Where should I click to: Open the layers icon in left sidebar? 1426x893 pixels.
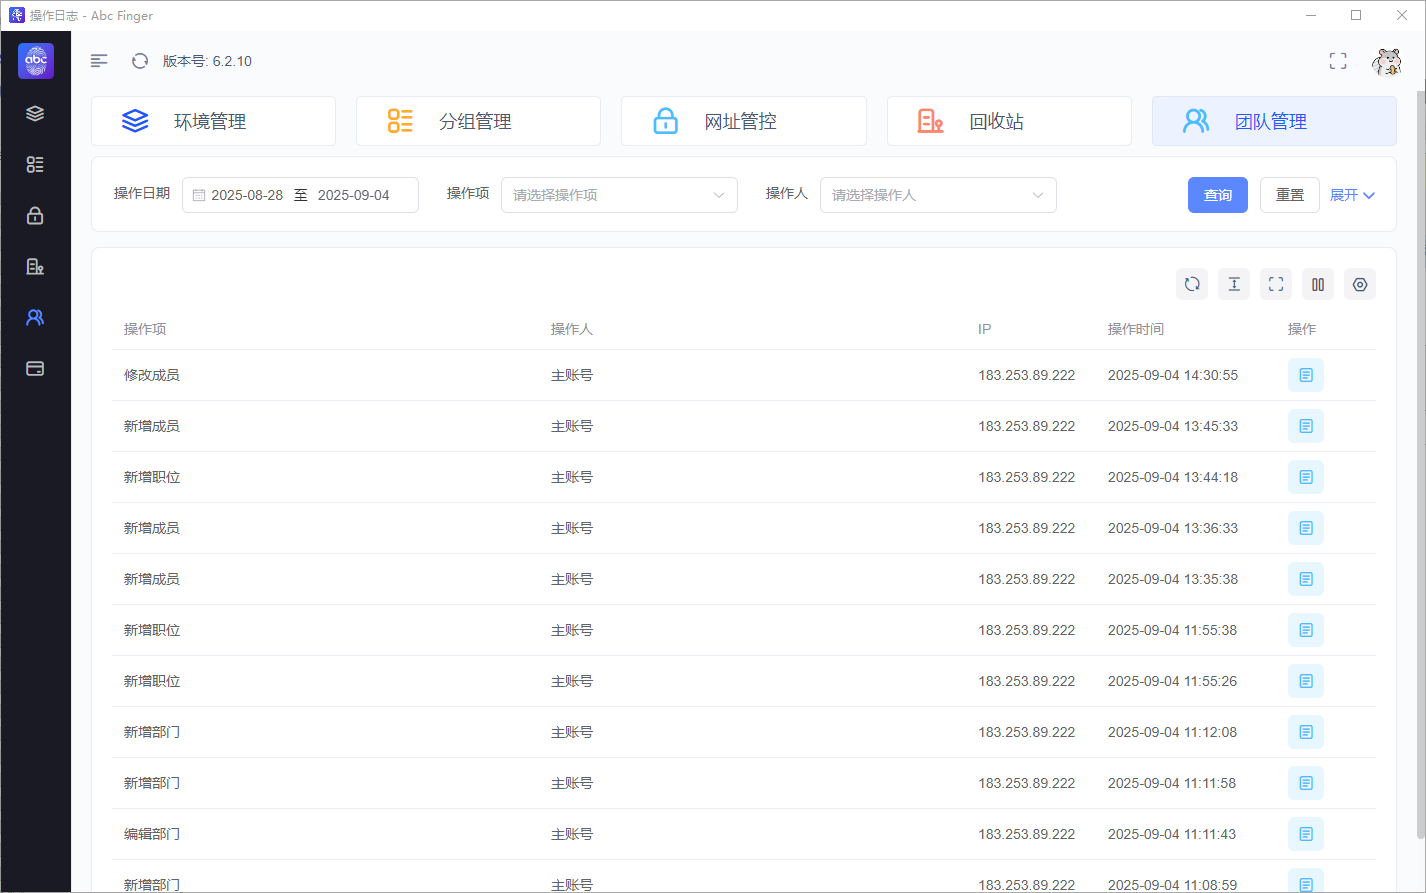click(35, 113)
